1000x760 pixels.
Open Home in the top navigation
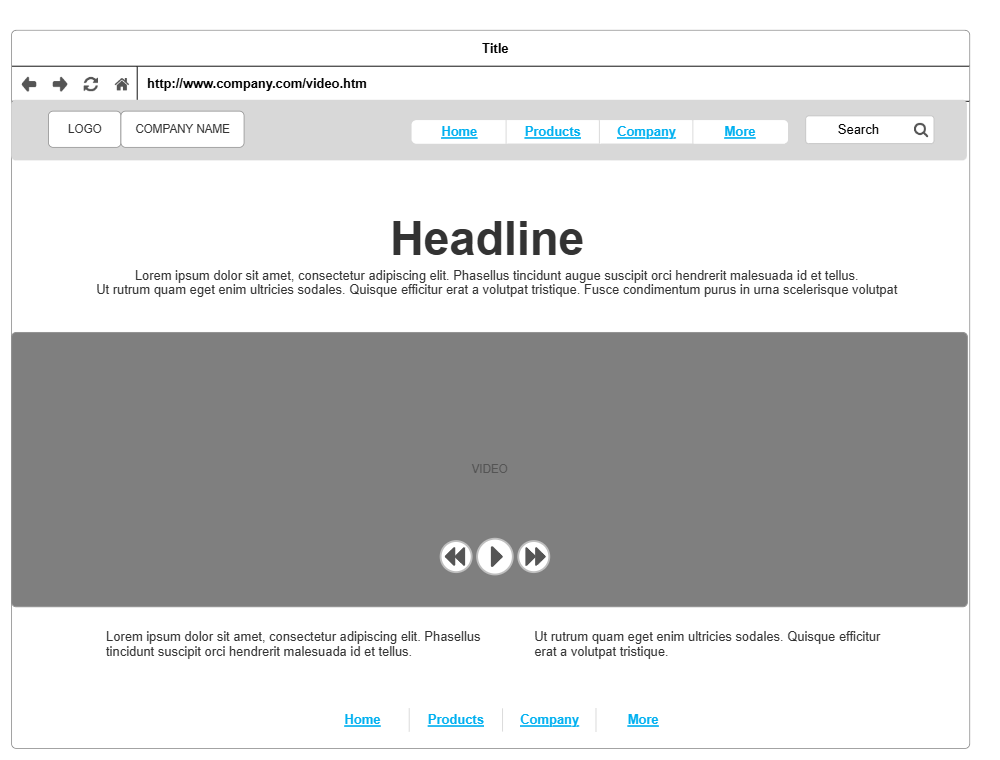pos(459,131)
